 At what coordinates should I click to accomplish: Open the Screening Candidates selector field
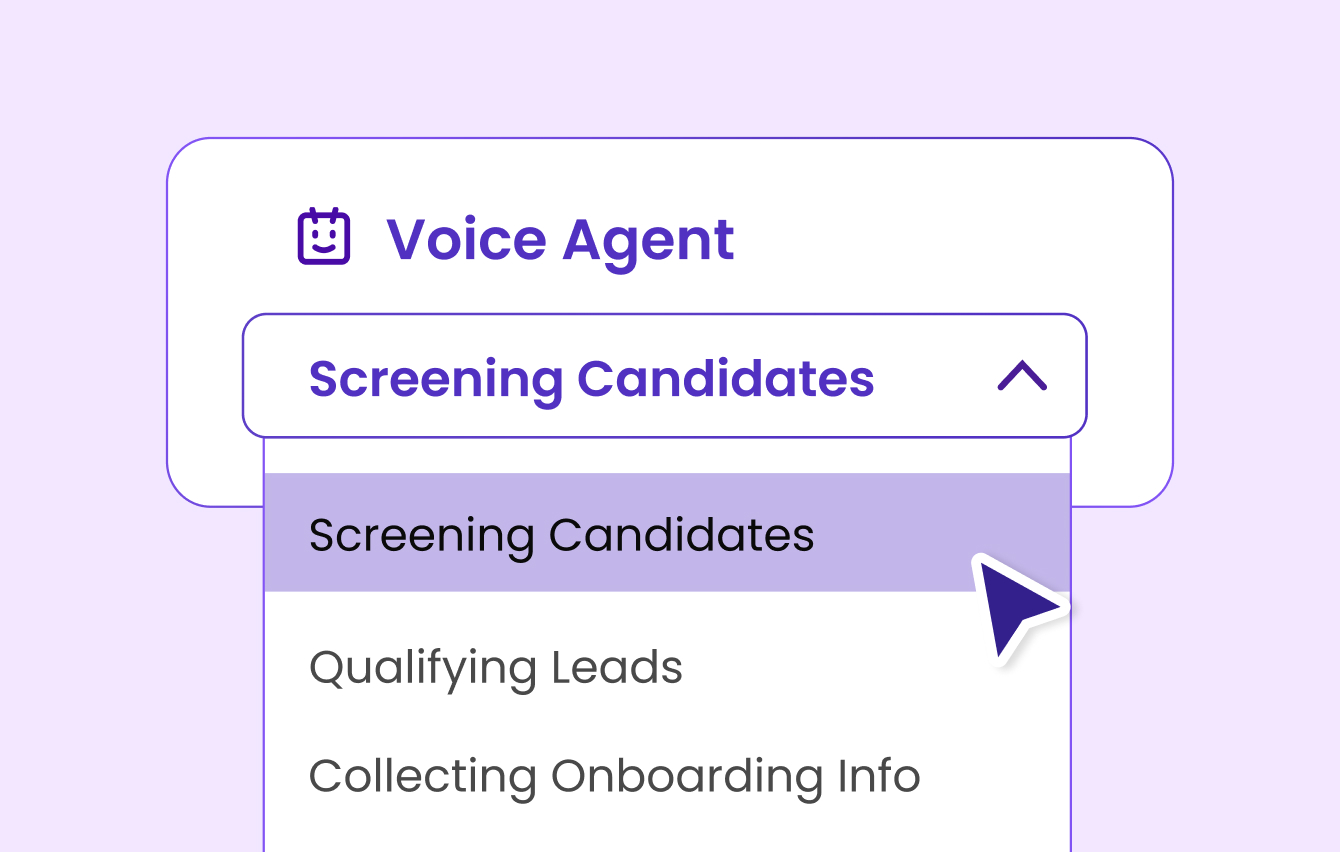click(664, 375)
